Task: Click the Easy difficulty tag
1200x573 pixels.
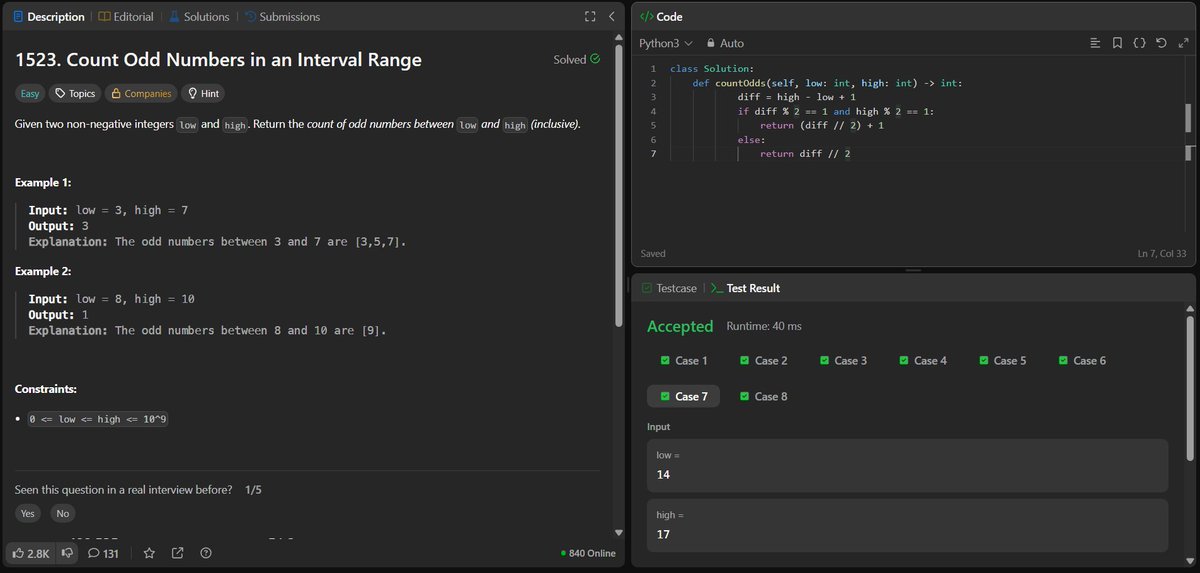Action: [30, 93]
